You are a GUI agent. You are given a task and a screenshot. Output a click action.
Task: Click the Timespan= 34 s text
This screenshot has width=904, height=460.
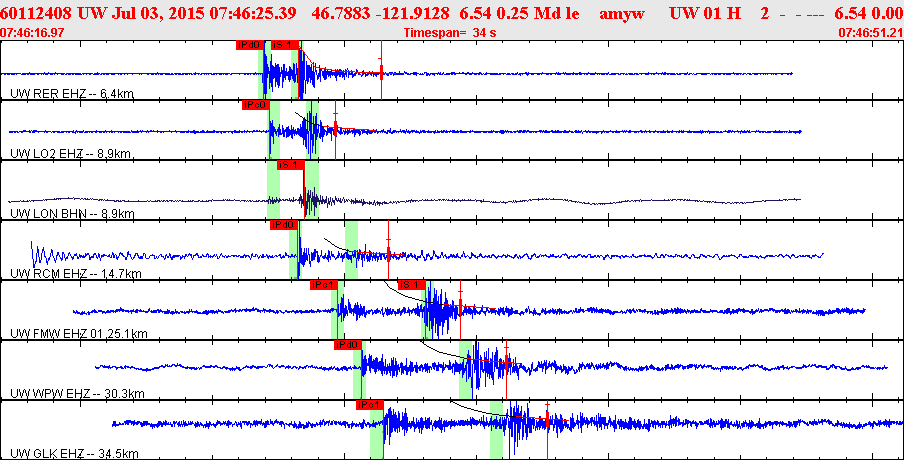[x=450, y=33]
